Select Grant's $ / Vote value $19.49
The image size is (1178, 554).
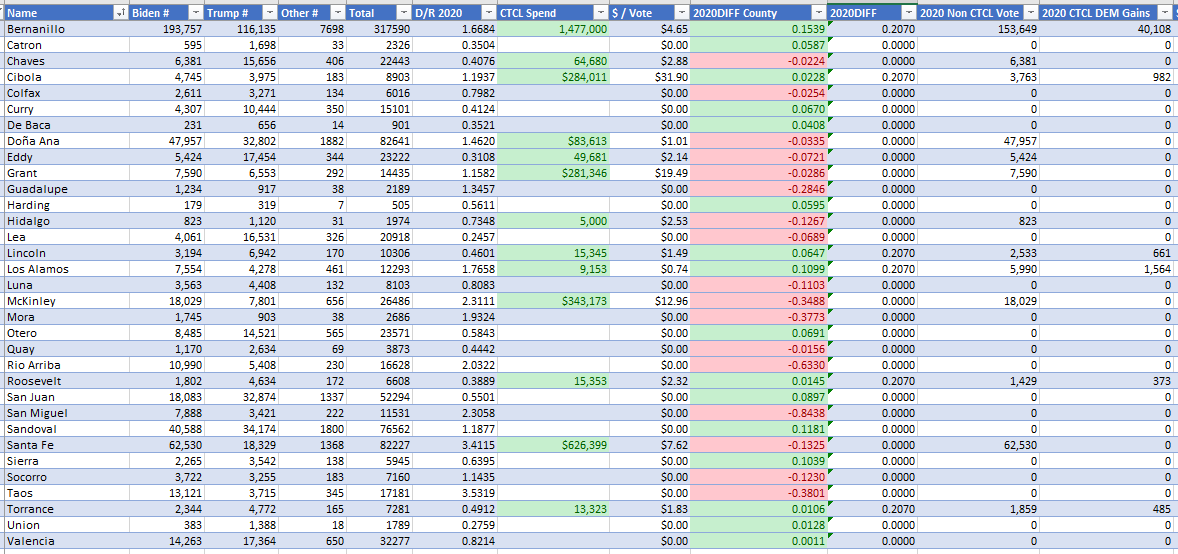(x=650, y=173)
